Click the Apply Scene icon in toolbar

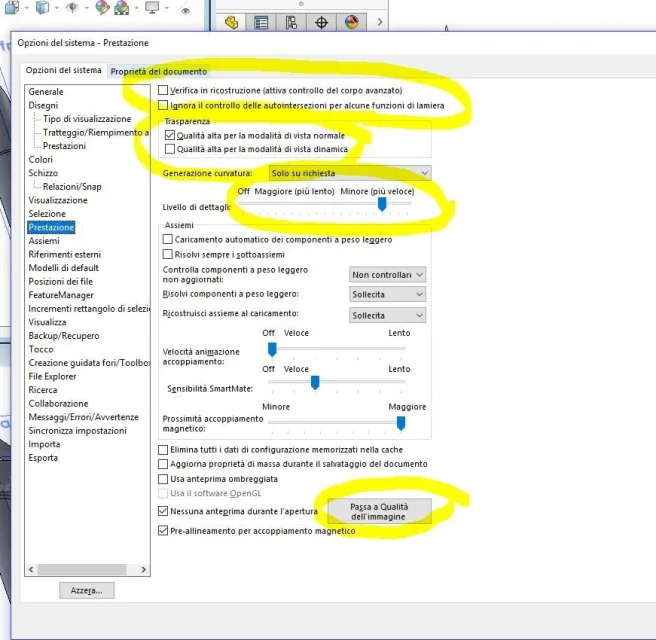[121, 8]
